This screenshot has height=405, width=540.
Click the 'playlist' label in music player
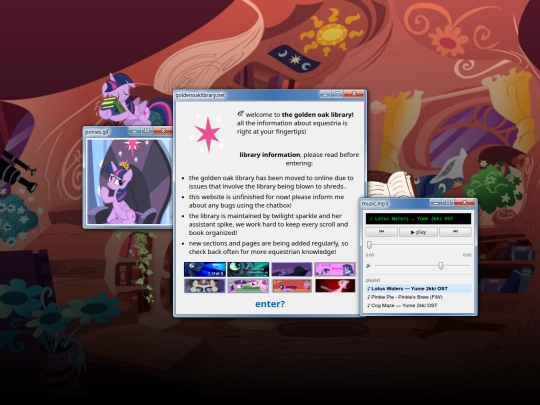point(373,280)
